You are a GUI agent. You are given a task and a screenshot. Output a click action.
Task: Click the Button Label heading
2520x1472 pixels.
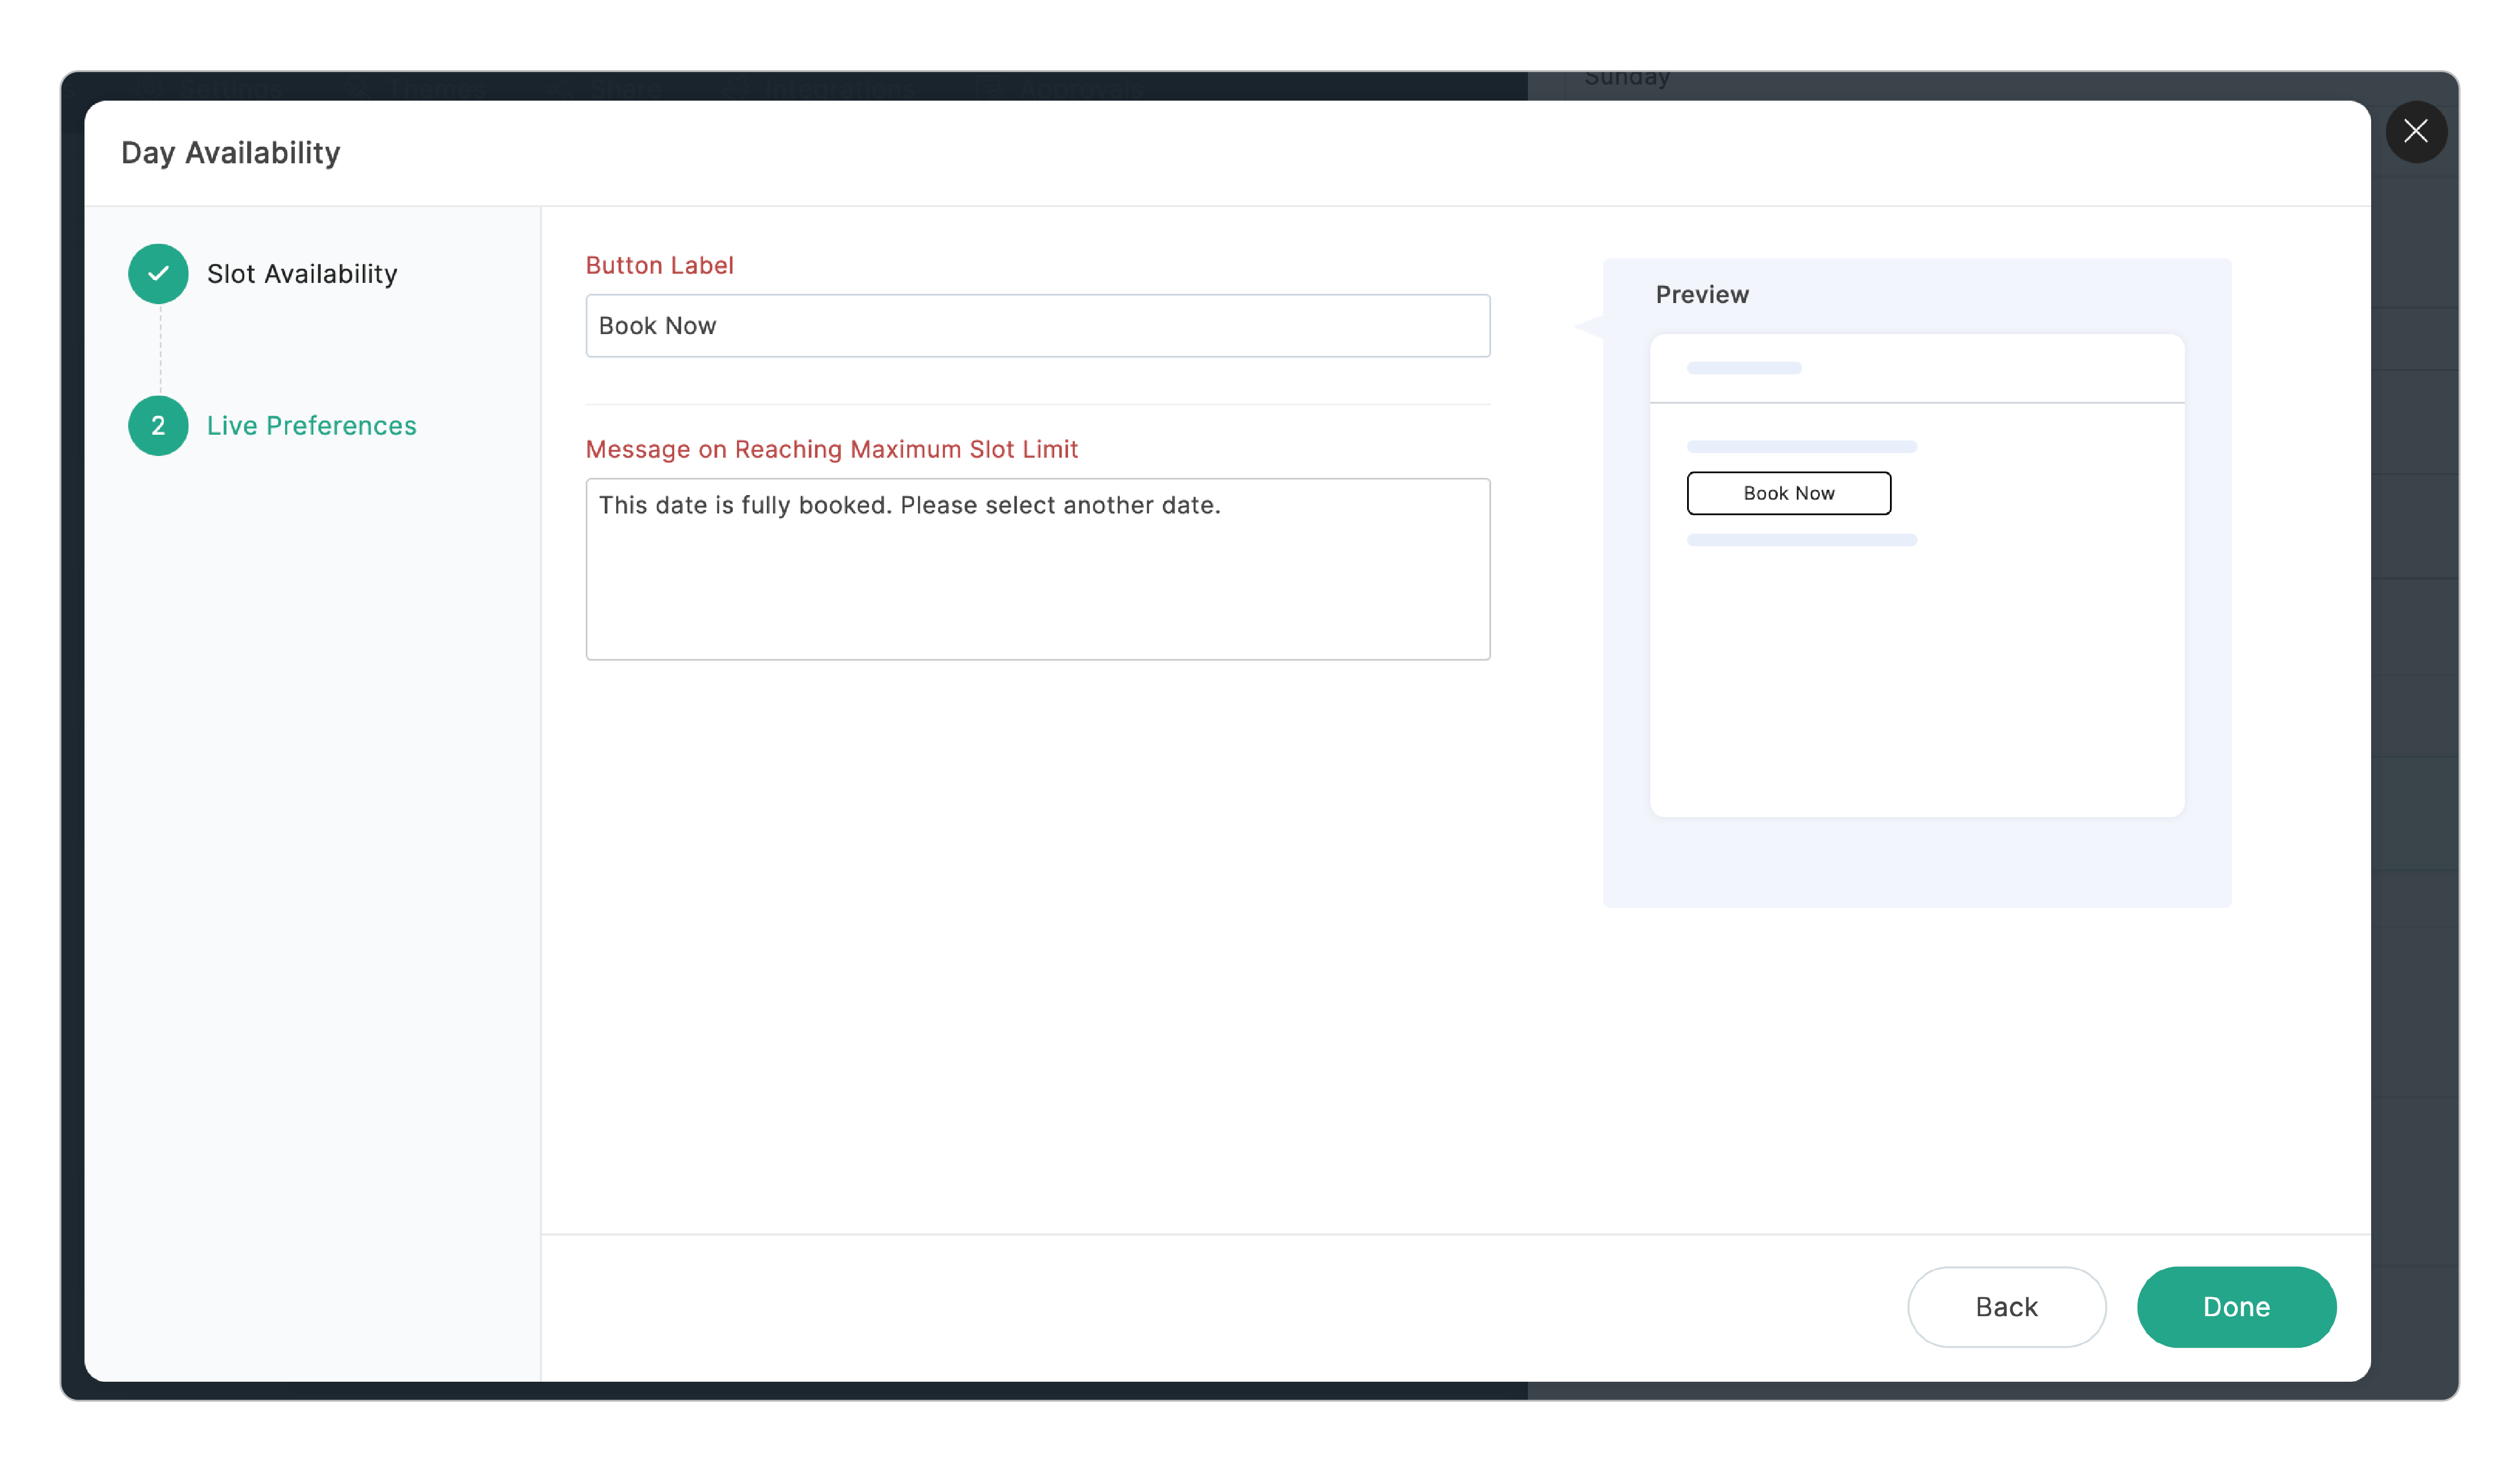(x=659, y=265)
